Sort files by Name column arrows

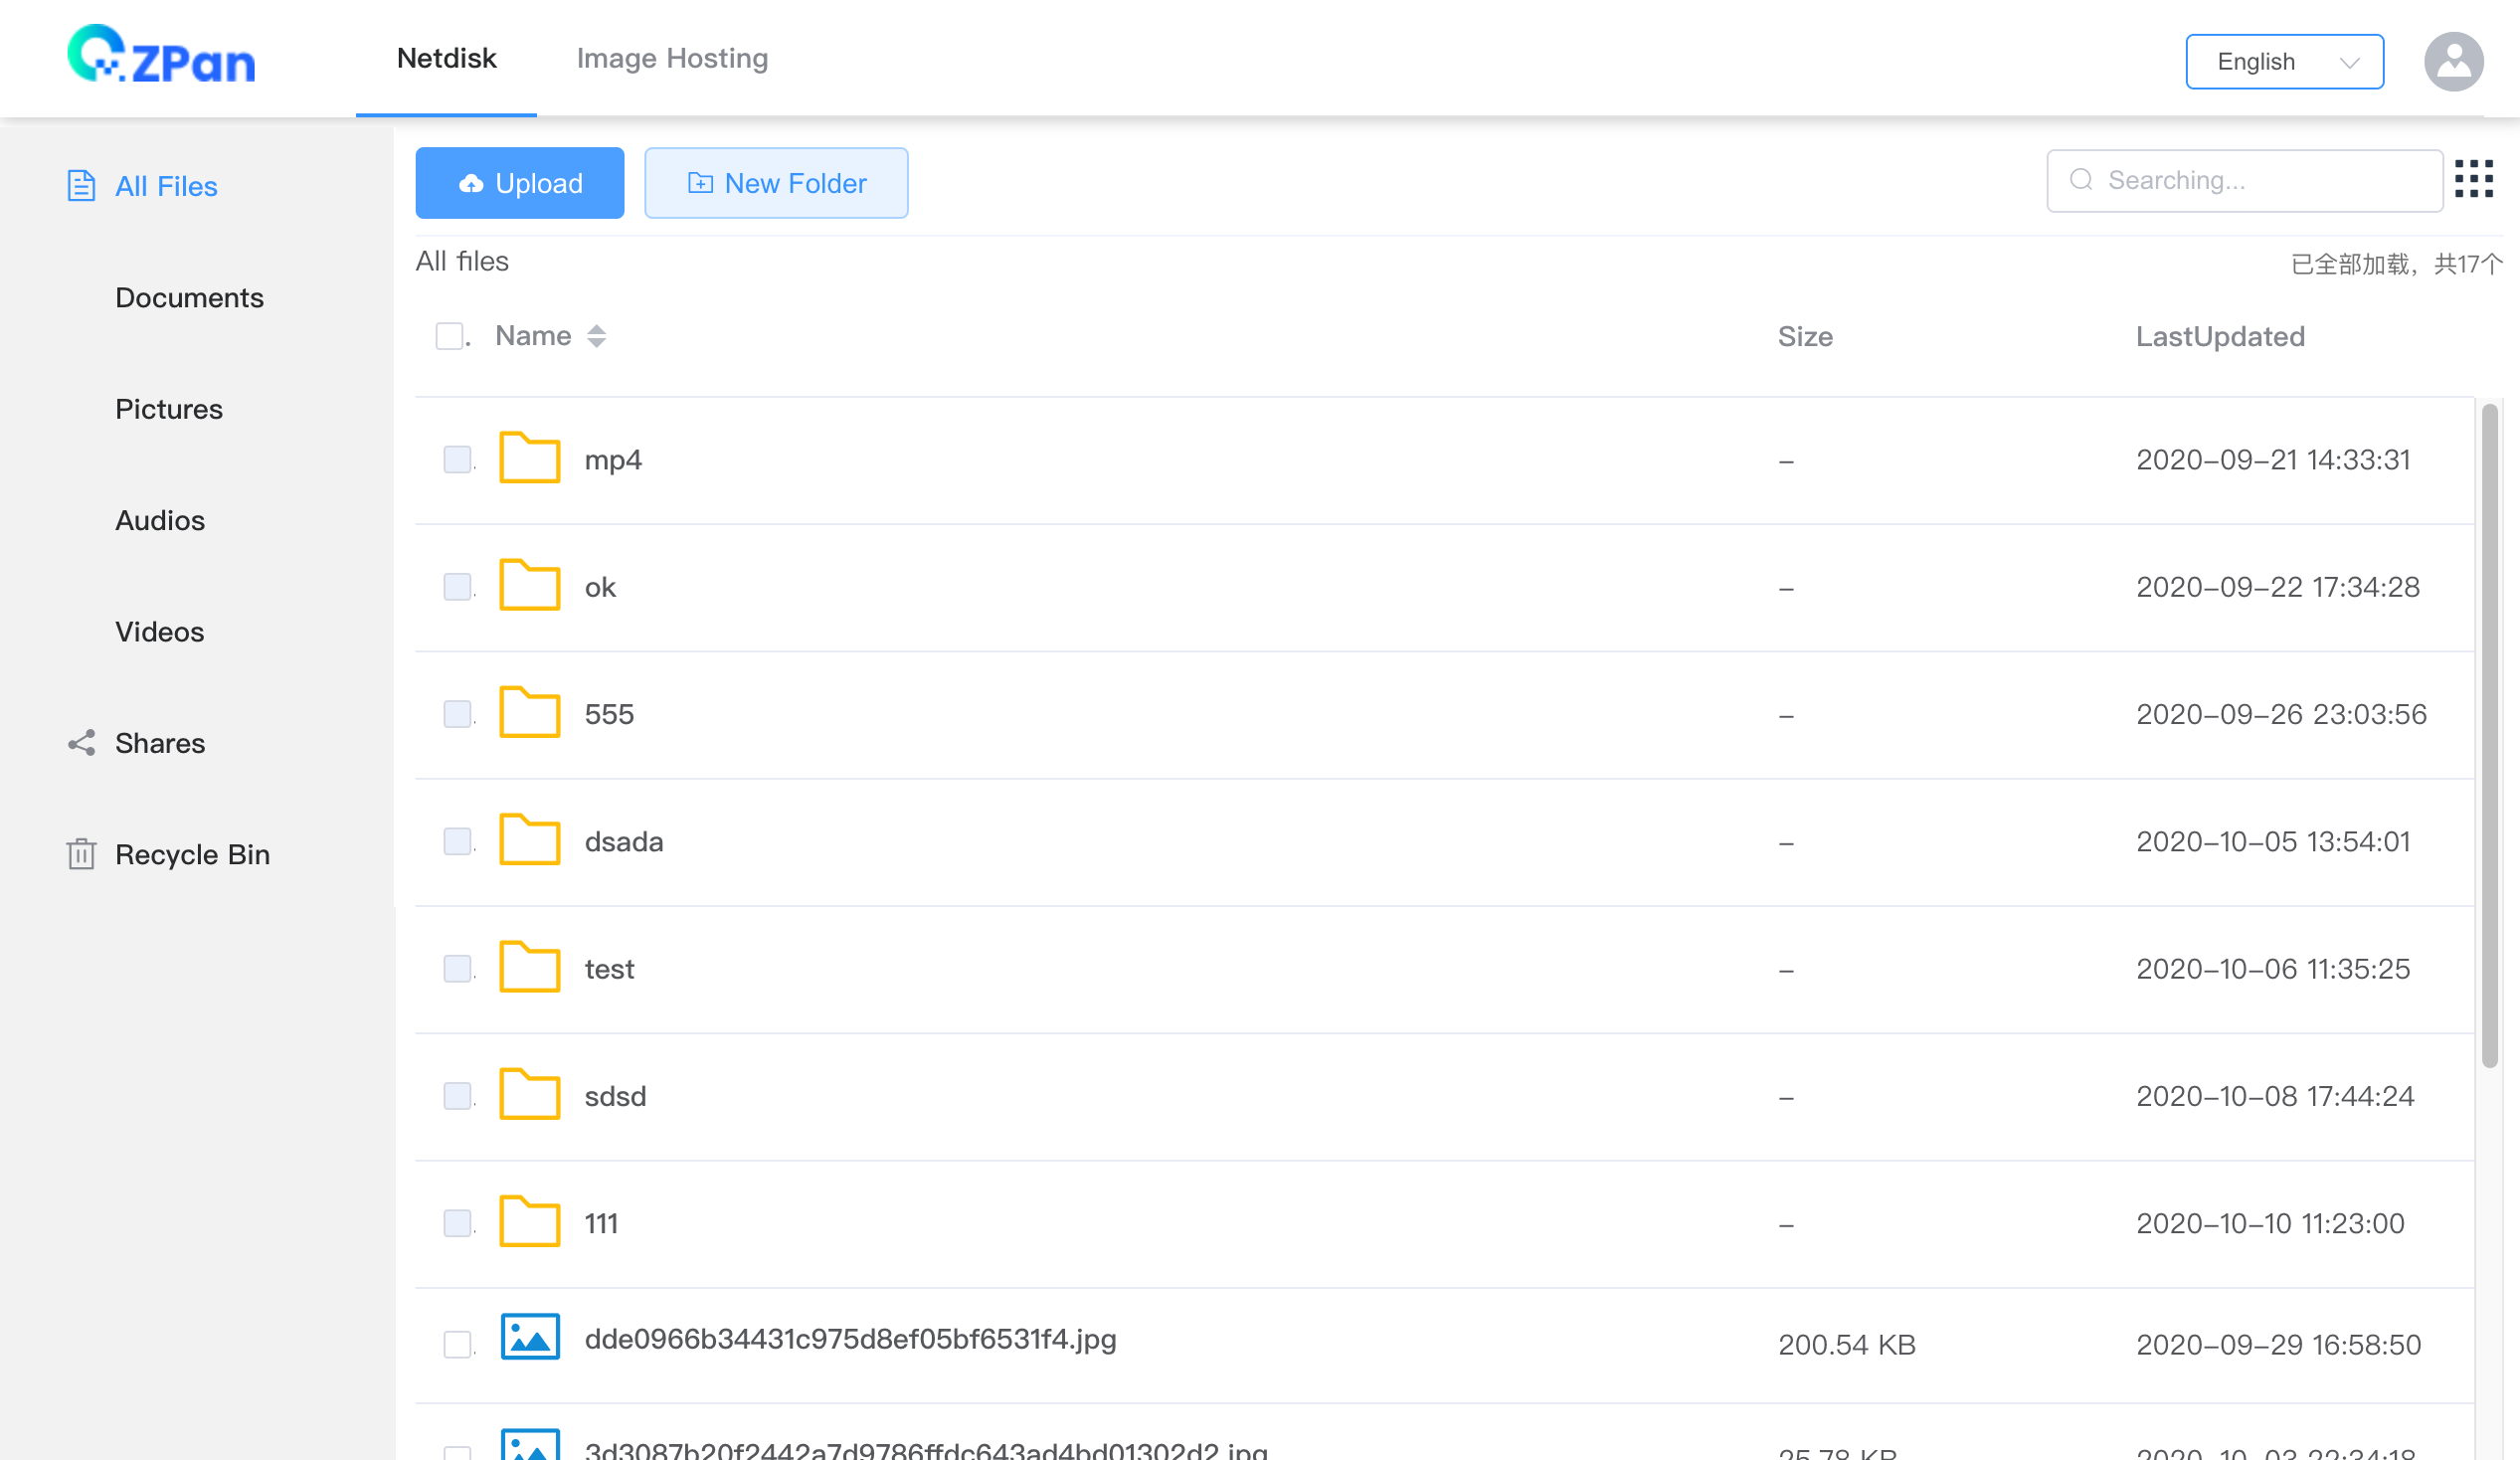(596, 336)
